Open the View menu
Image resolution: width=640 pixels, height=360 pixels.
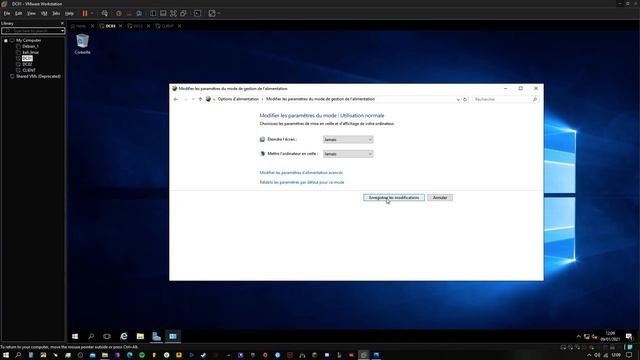[x=31, y=13]
